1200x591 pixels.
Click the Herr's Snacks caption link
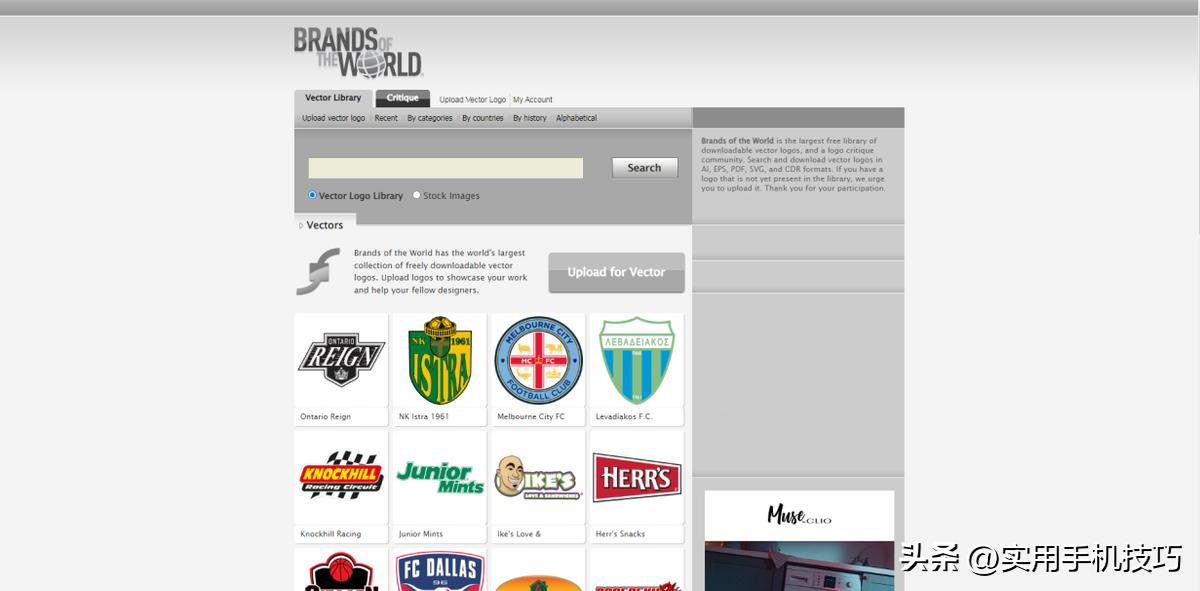620,534
